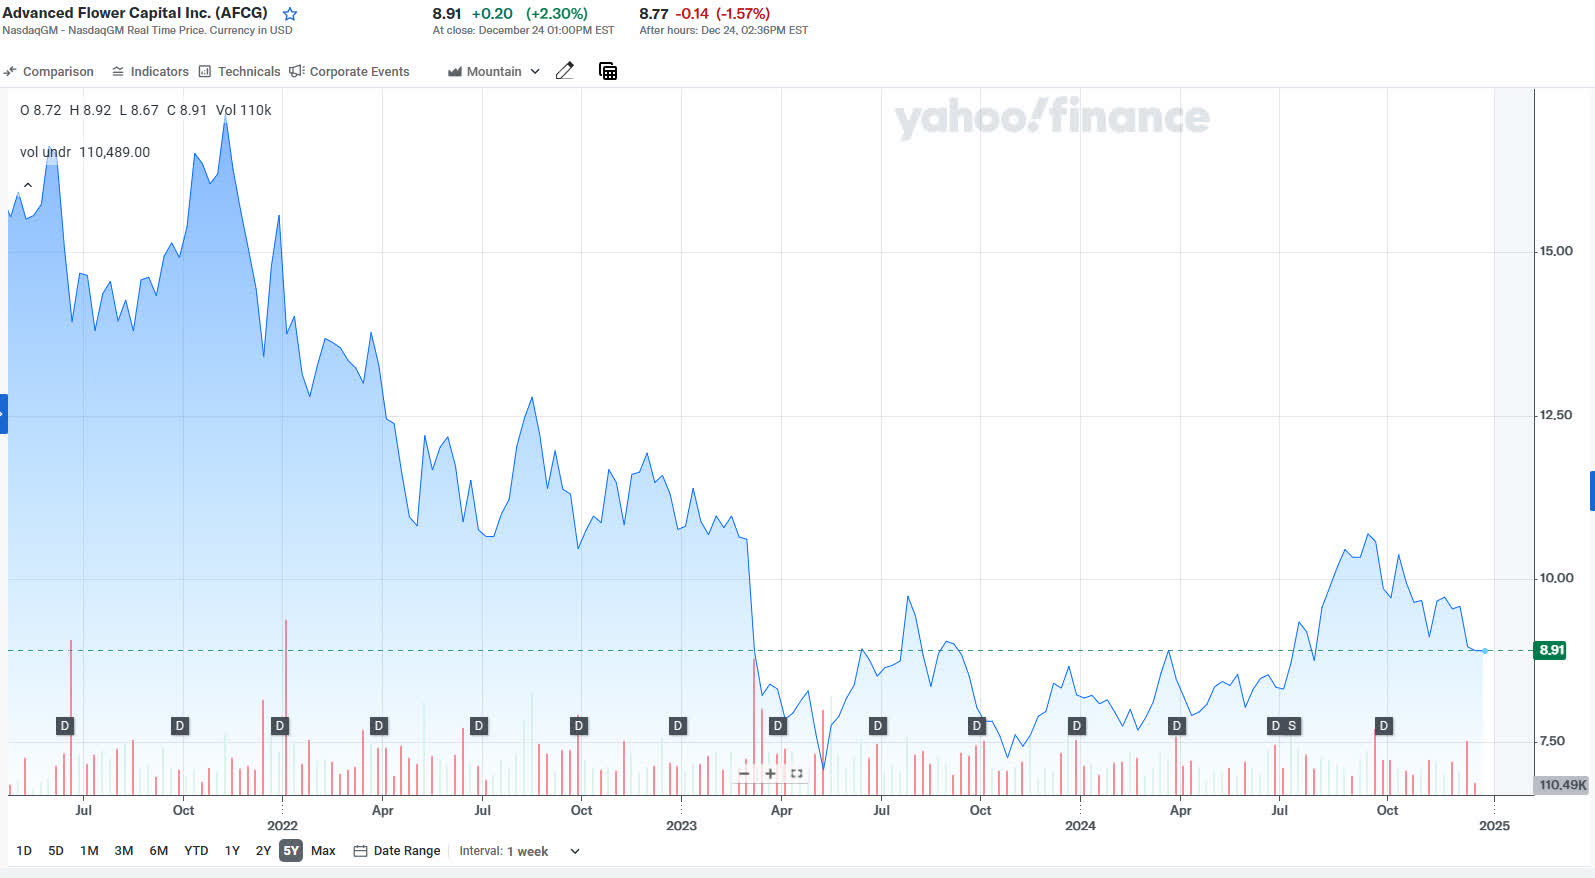Select the Max time range
1595x878 pixels.
(323, 851)
